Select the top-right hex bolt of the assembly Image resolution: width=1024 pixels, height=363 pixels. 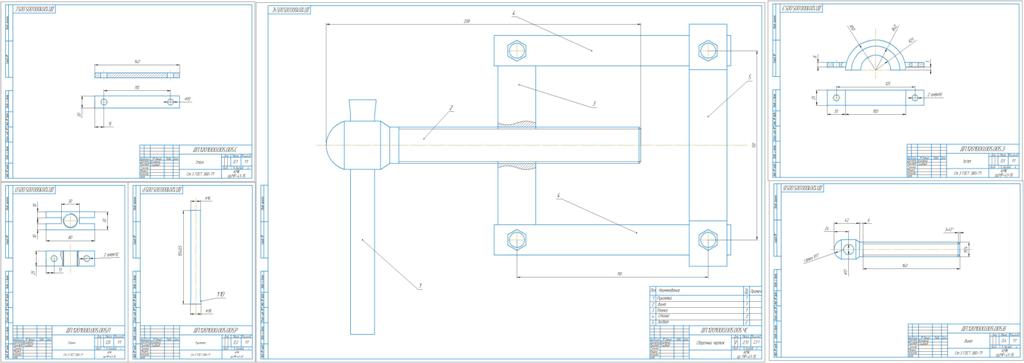tap(707, 50)
